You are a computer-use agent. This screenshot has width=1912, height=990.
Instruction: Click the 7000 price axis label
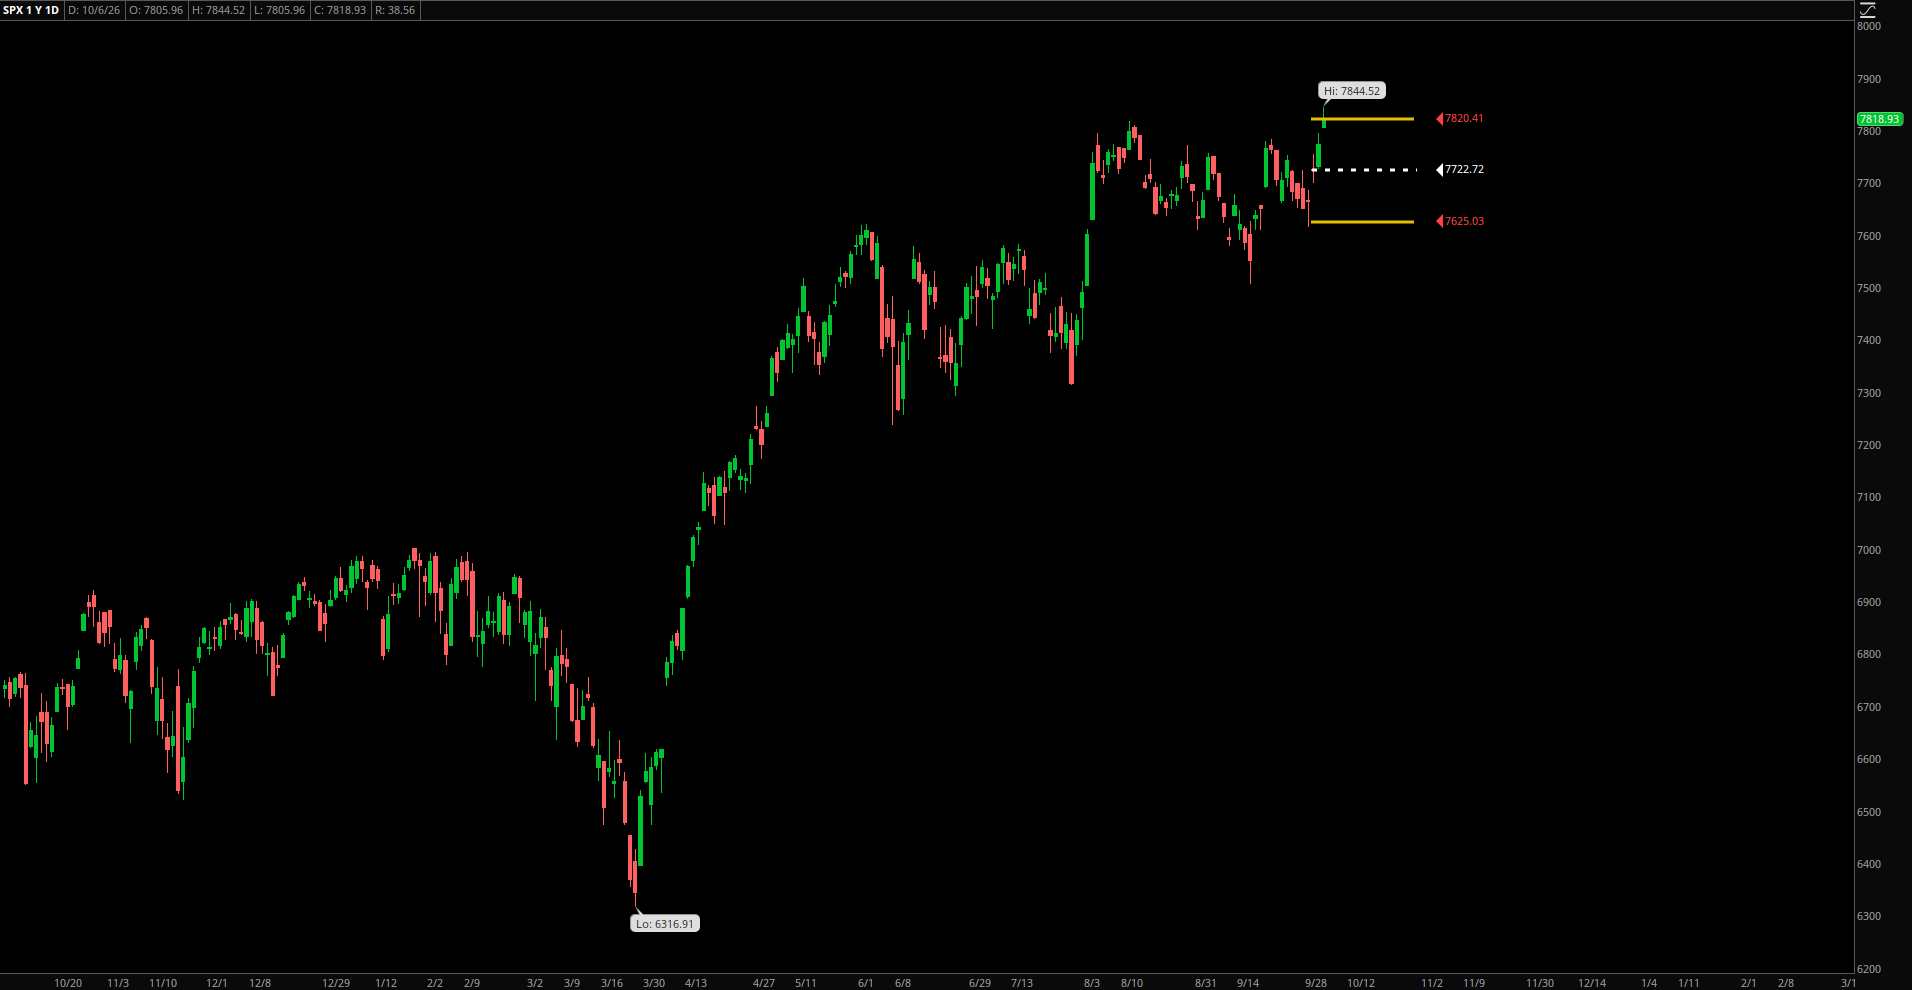[x=1869, y=550]
